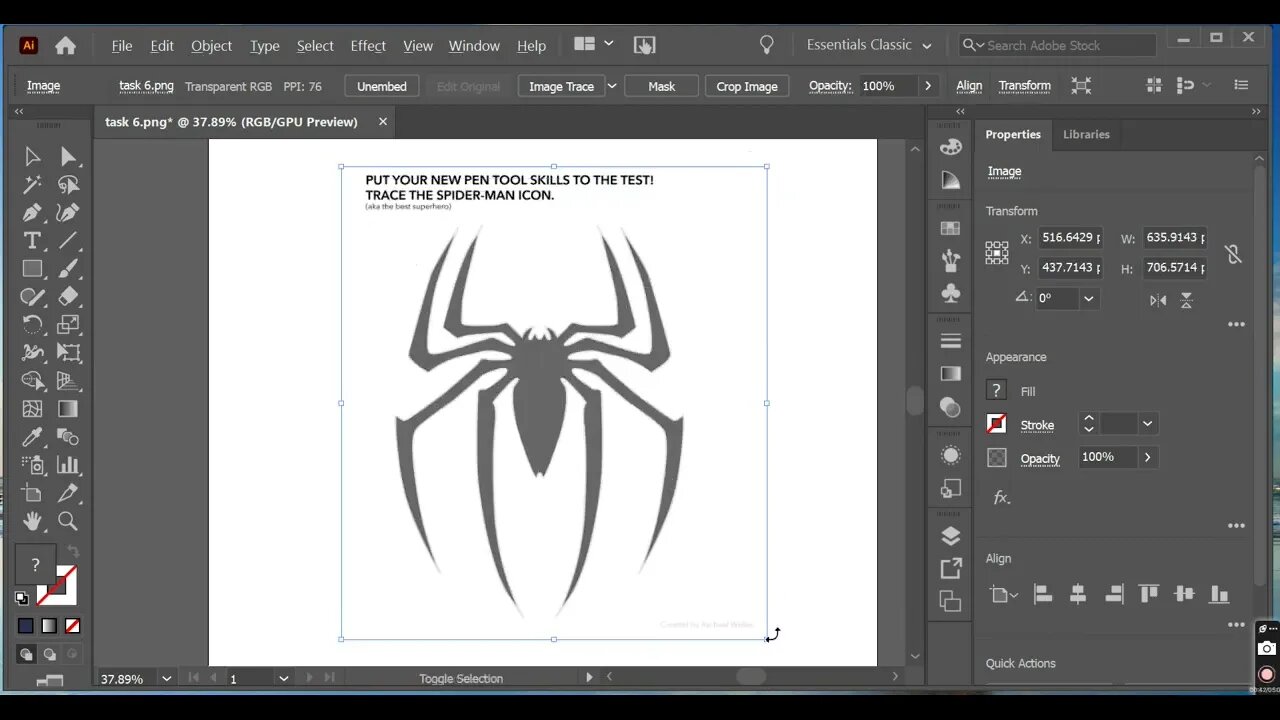Select the Selection tool arrow

(32, 156)
